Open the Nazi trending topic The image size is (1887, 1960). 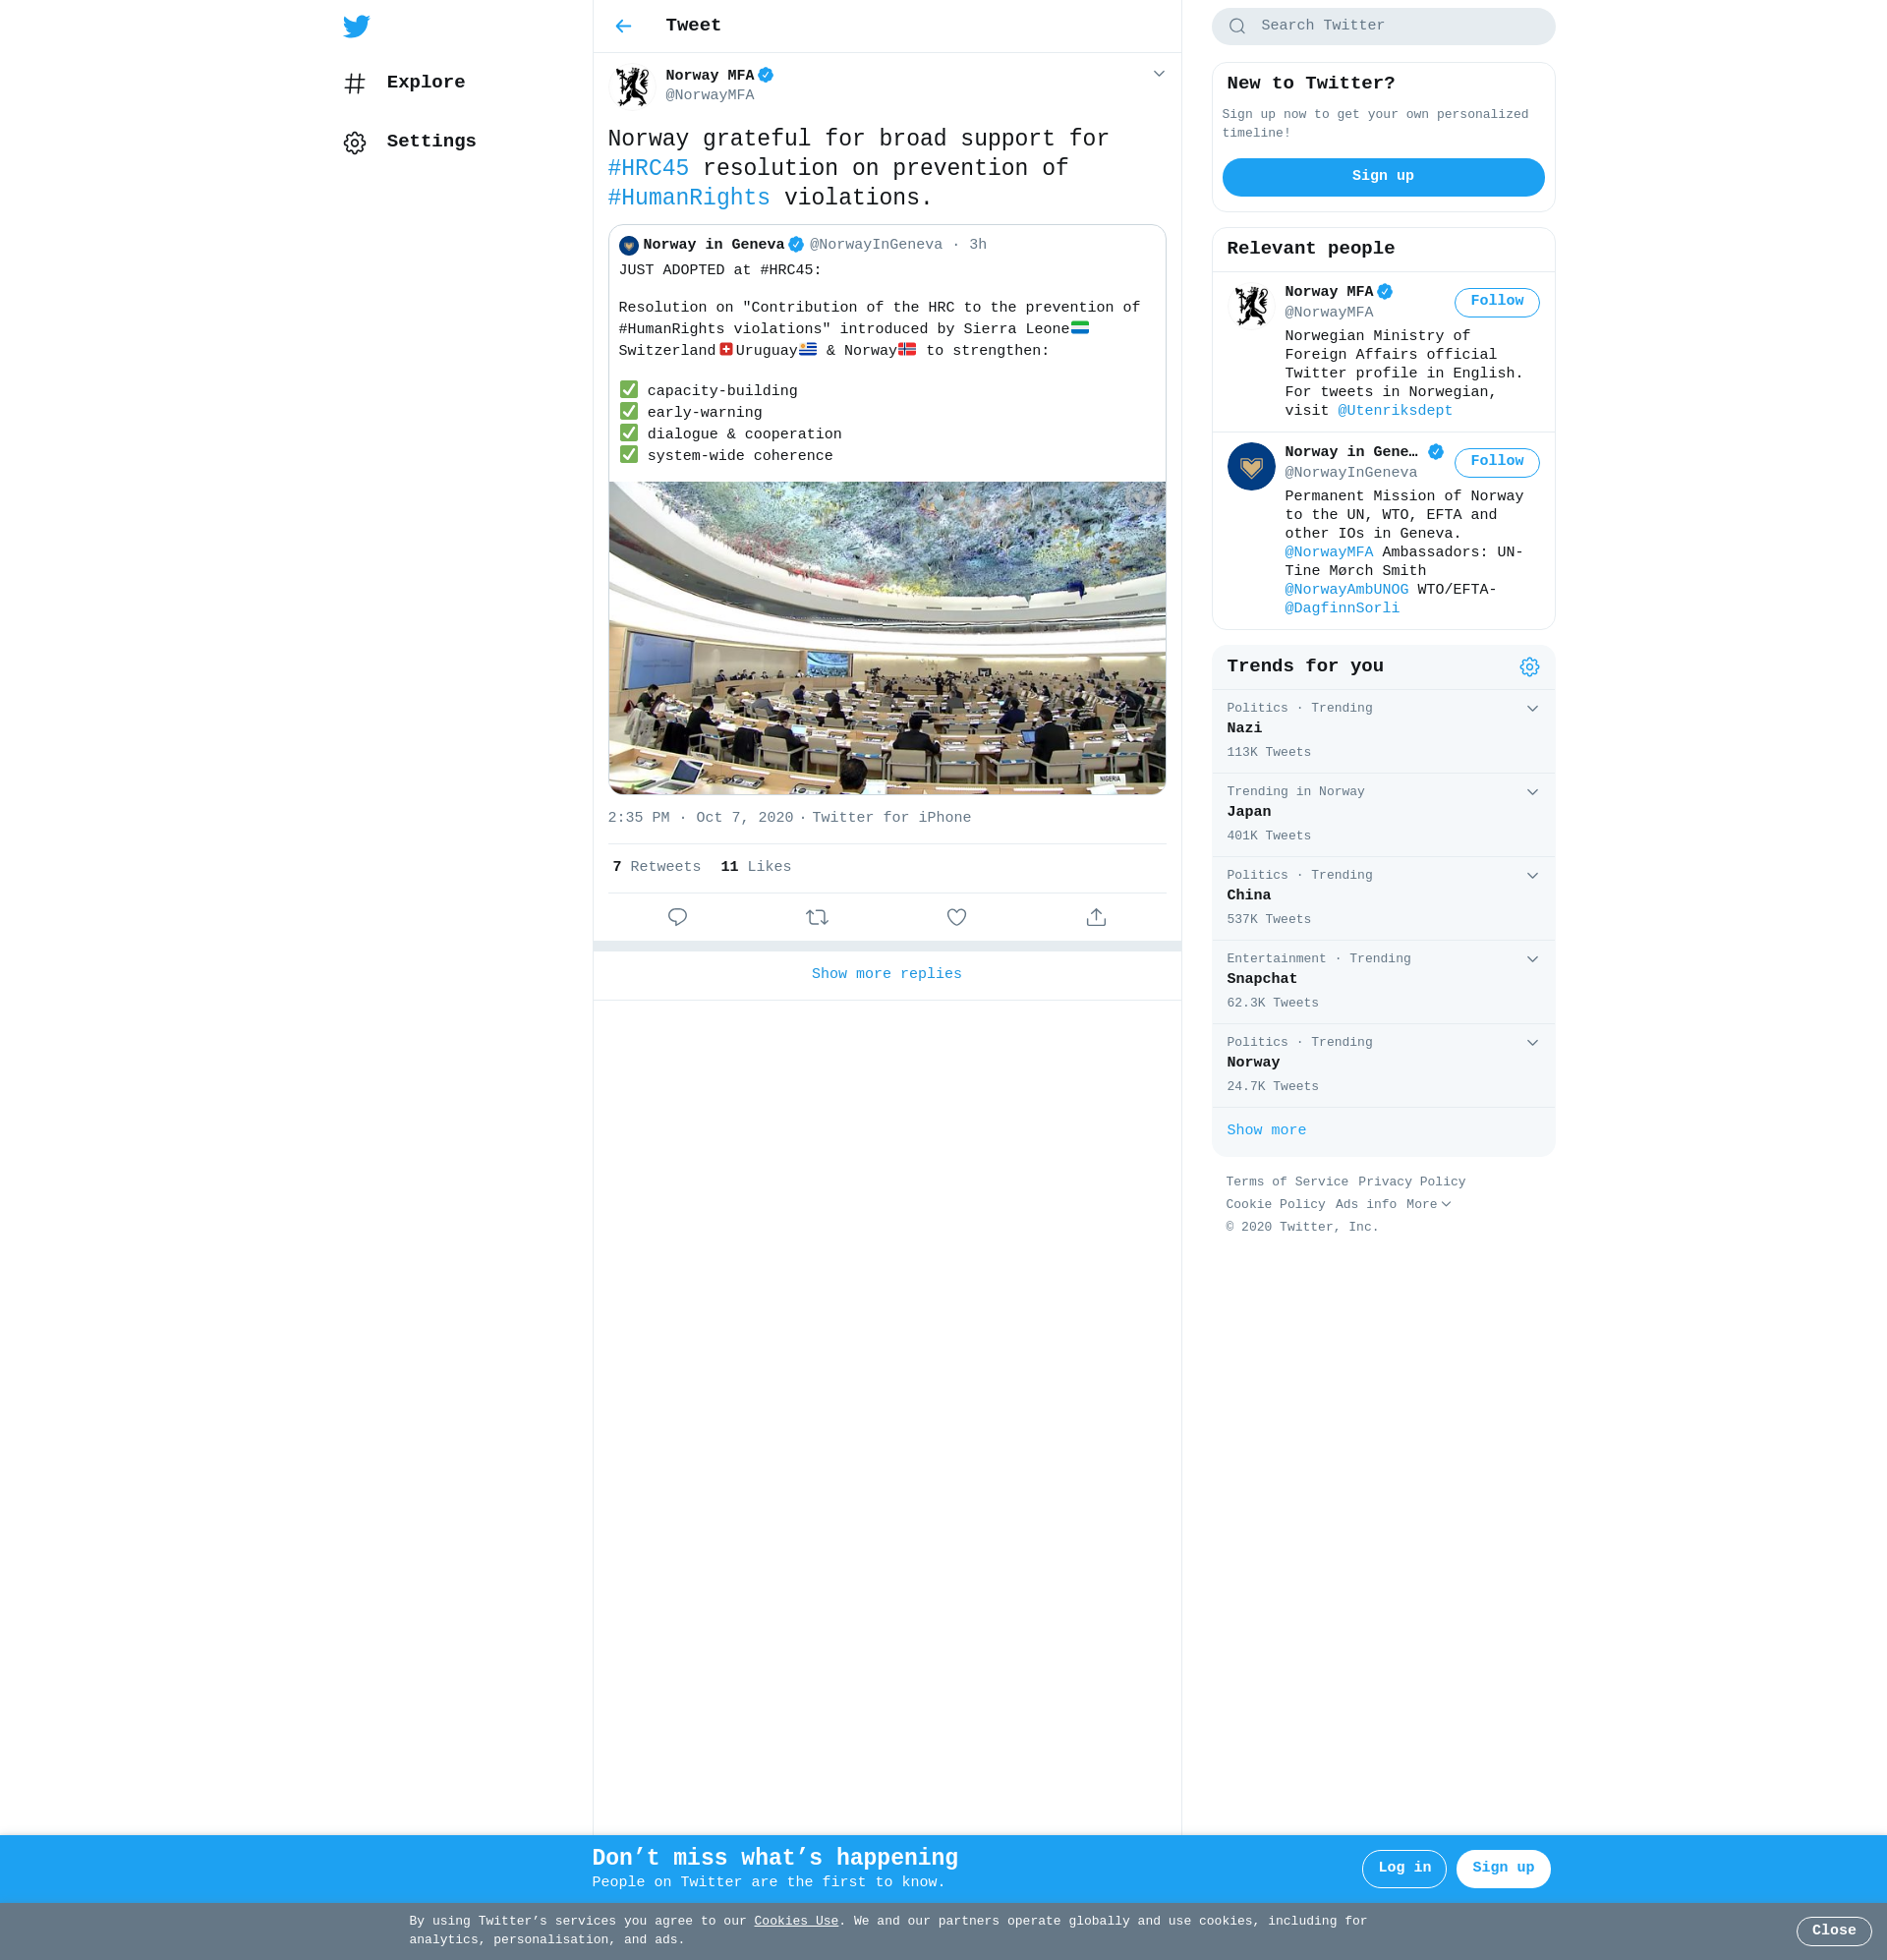(x=1383, y=731)
